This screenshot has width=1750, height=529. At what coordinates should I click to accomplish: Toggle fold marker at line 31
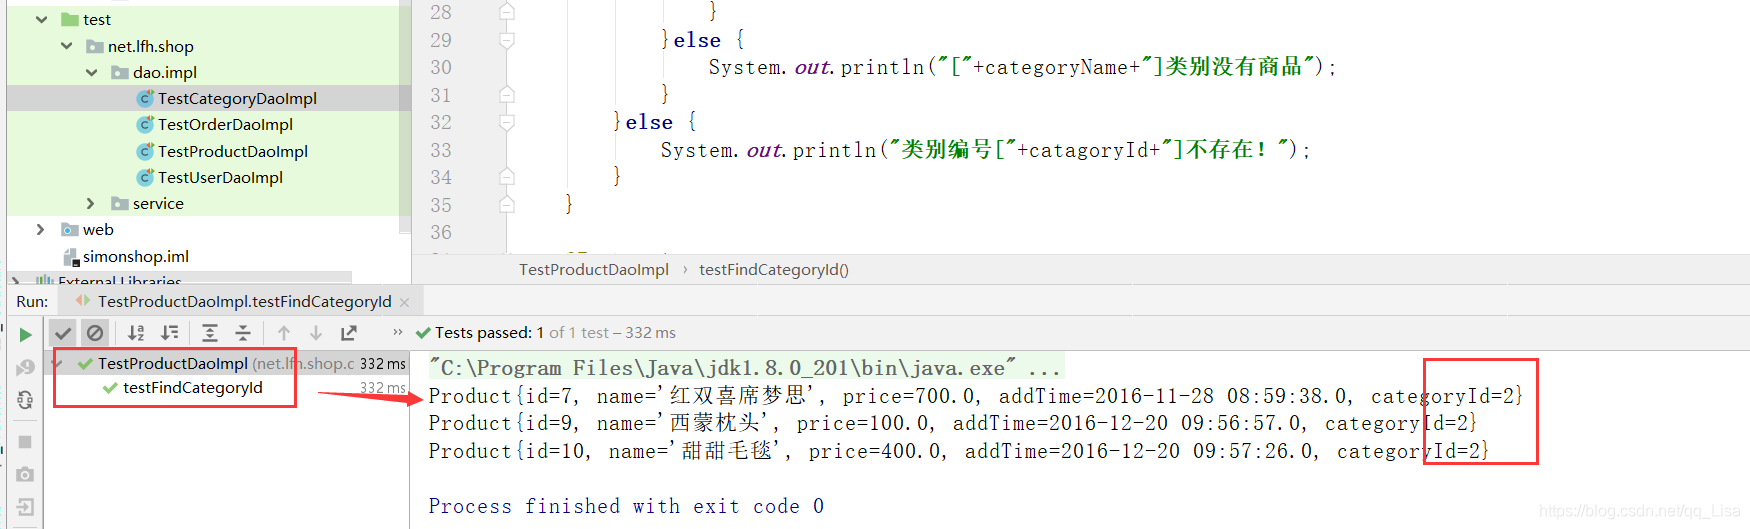coord(507,95)
